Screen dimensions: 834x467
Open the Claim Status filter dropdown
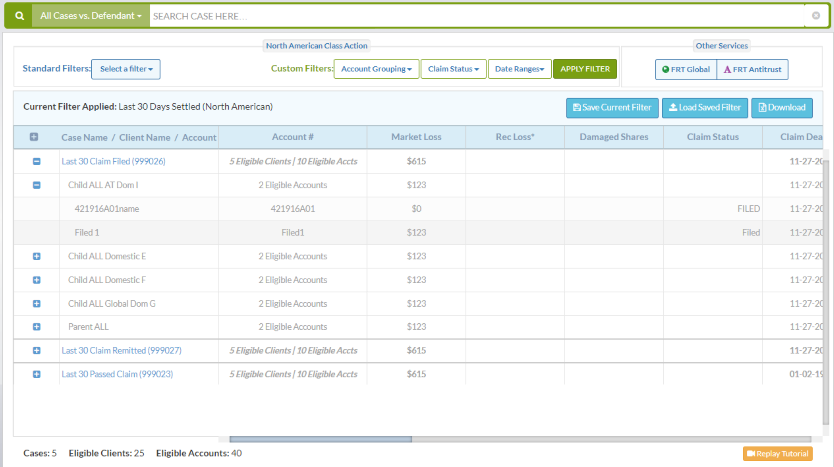[453, 69]
